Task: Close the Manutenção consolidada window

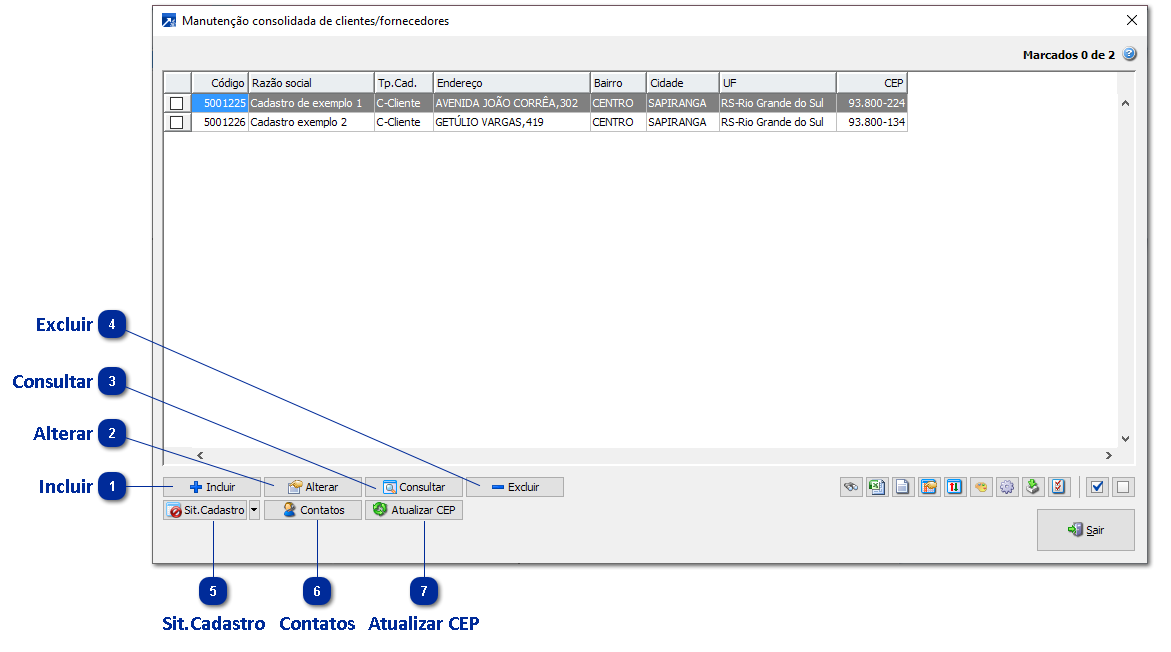Action: (1131, 20)
